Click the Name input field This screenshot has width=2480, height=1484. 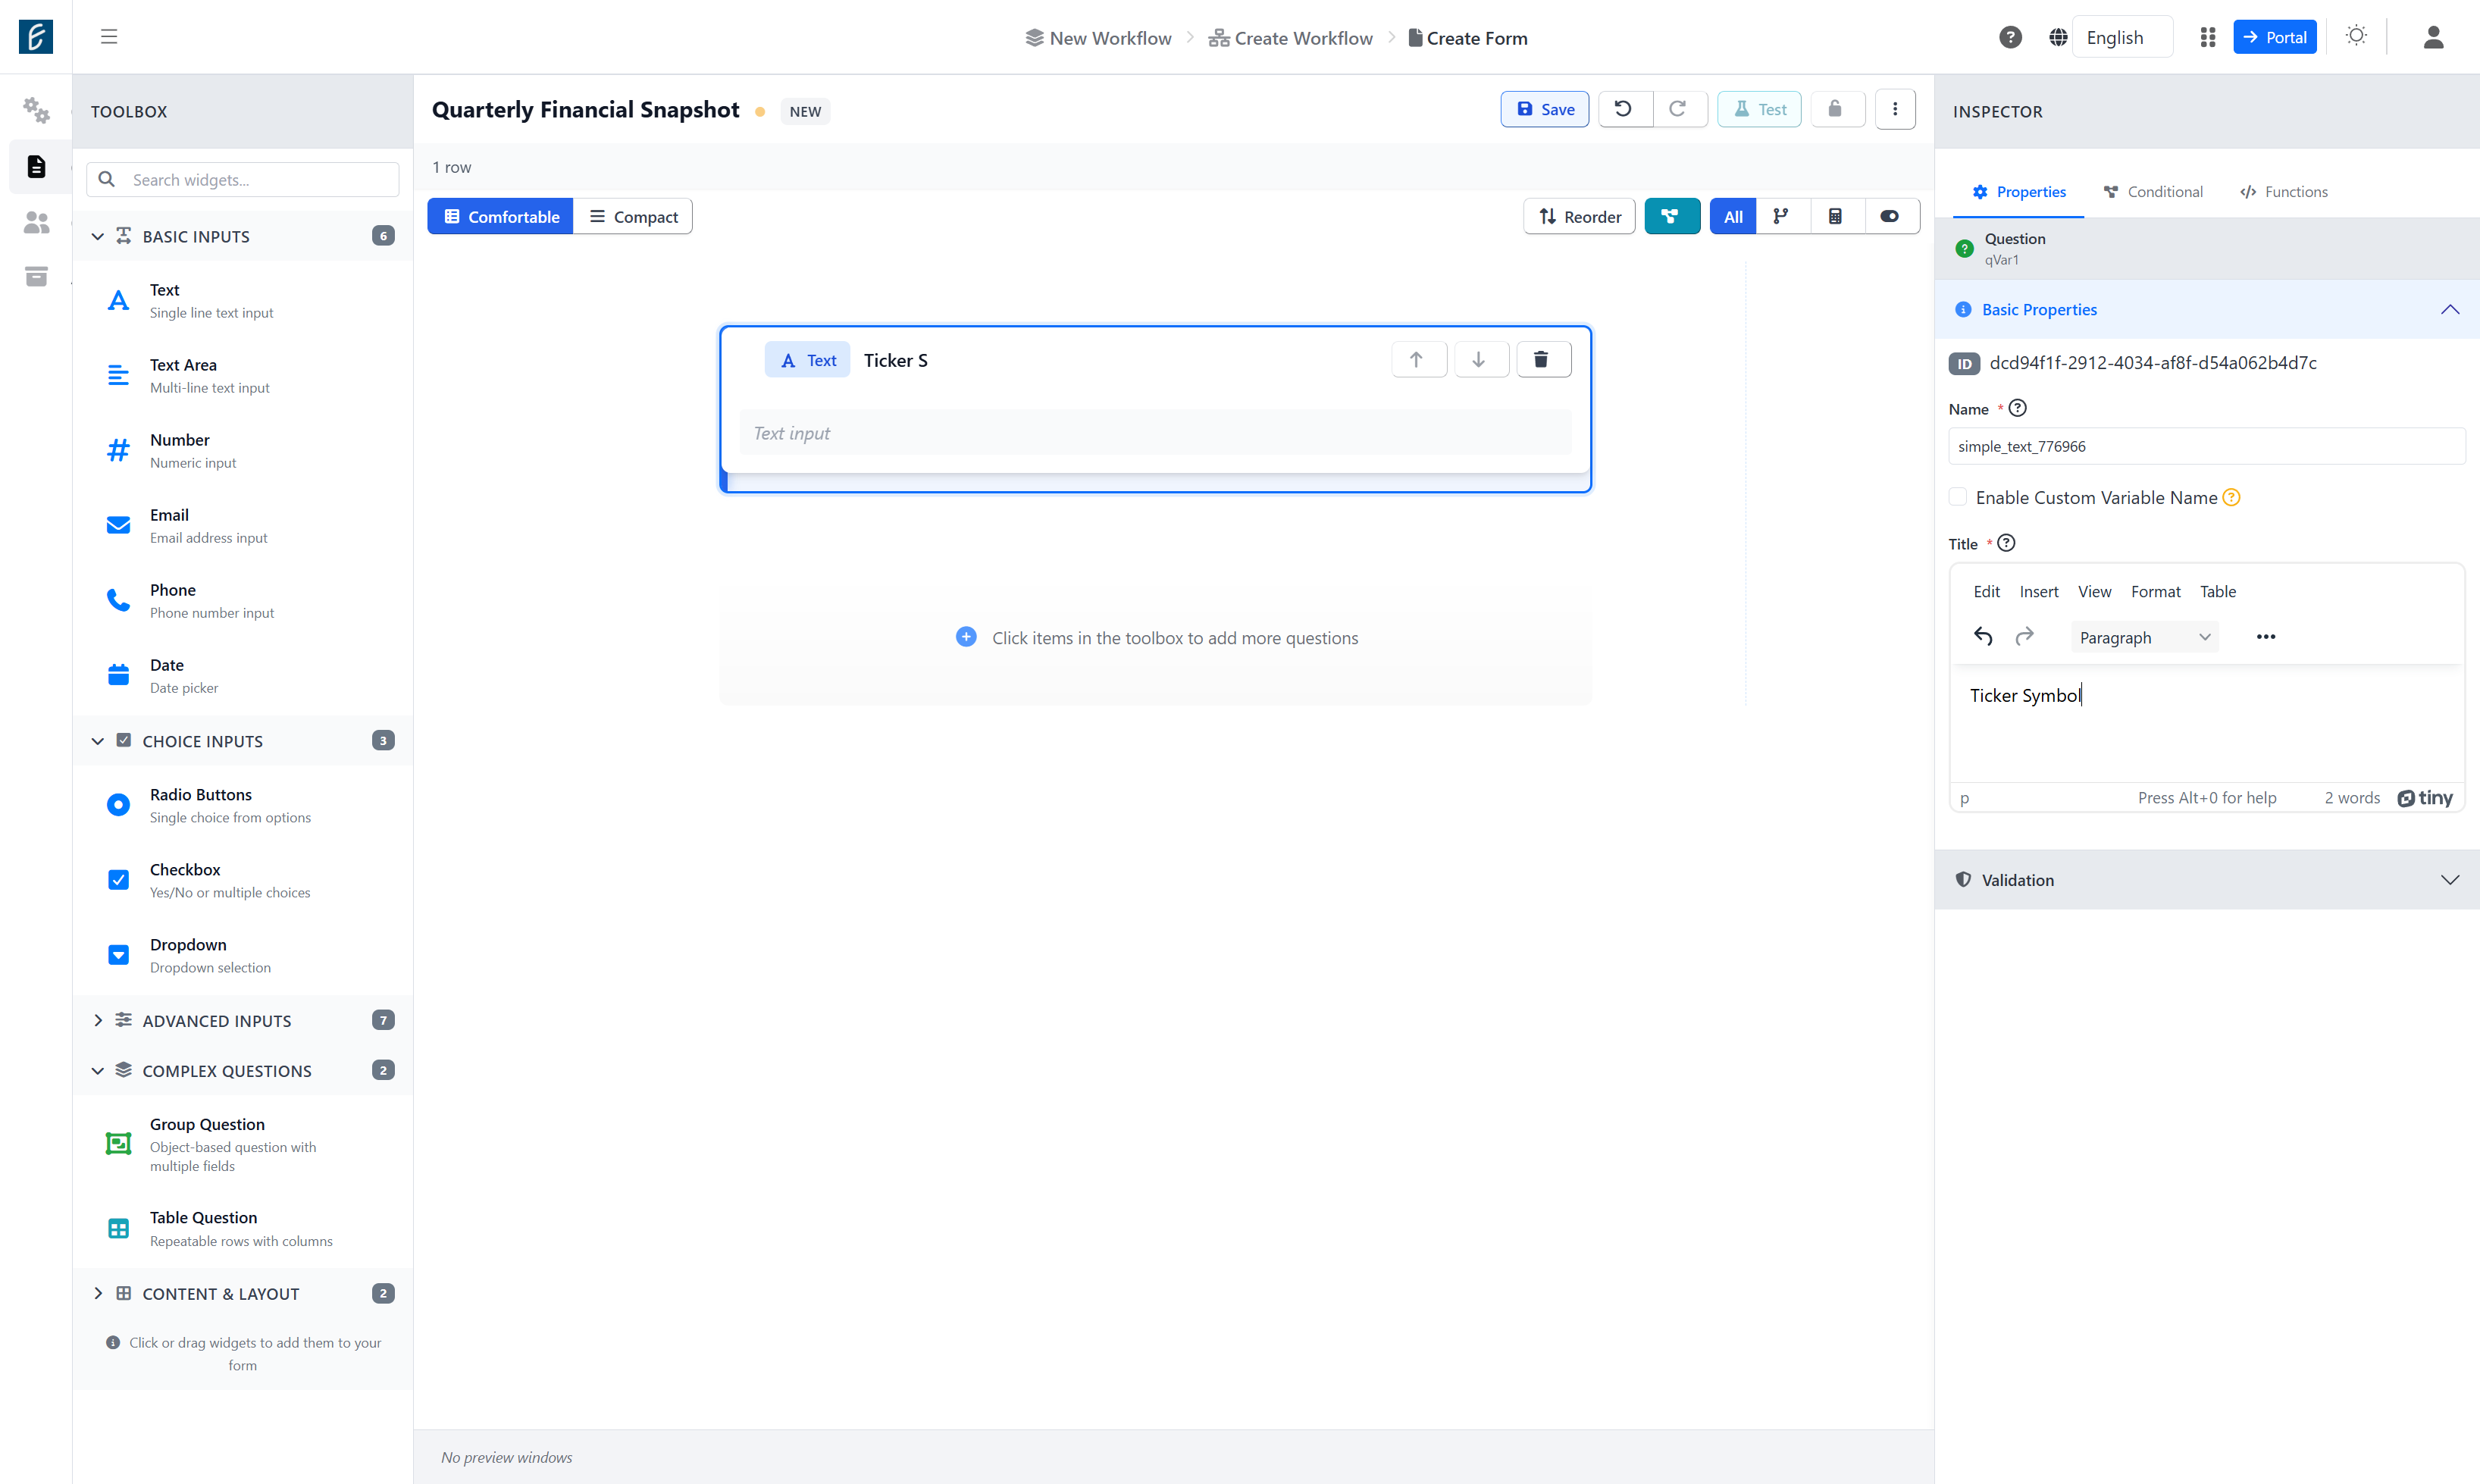click(x=2207, y=446)
